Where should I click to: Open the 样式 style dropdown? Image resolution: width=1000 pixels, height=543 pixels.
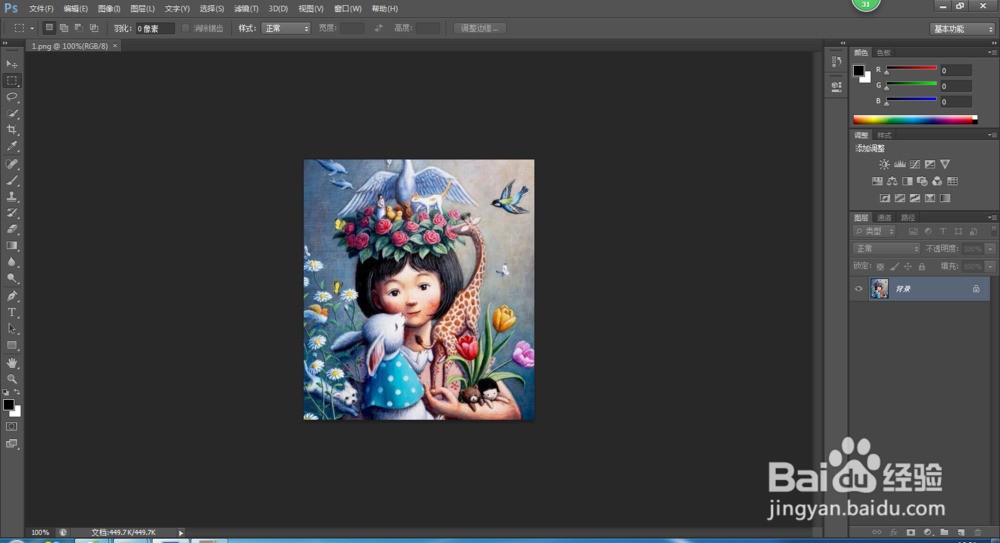(x=286, y=28)
